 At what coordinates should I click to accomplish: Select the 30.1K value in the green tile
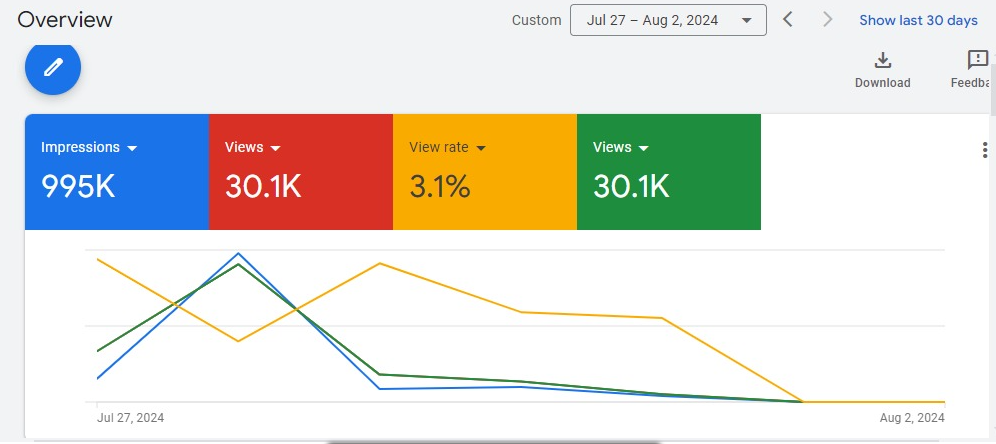pyautogui.click(x=631, y=186)
